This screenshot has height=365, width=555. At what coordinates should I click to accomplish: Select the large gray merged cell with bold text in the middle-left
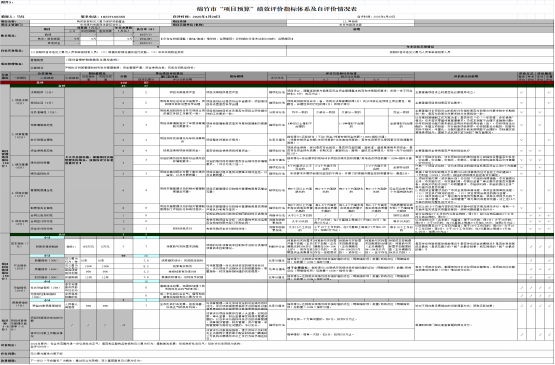[89, 160]
